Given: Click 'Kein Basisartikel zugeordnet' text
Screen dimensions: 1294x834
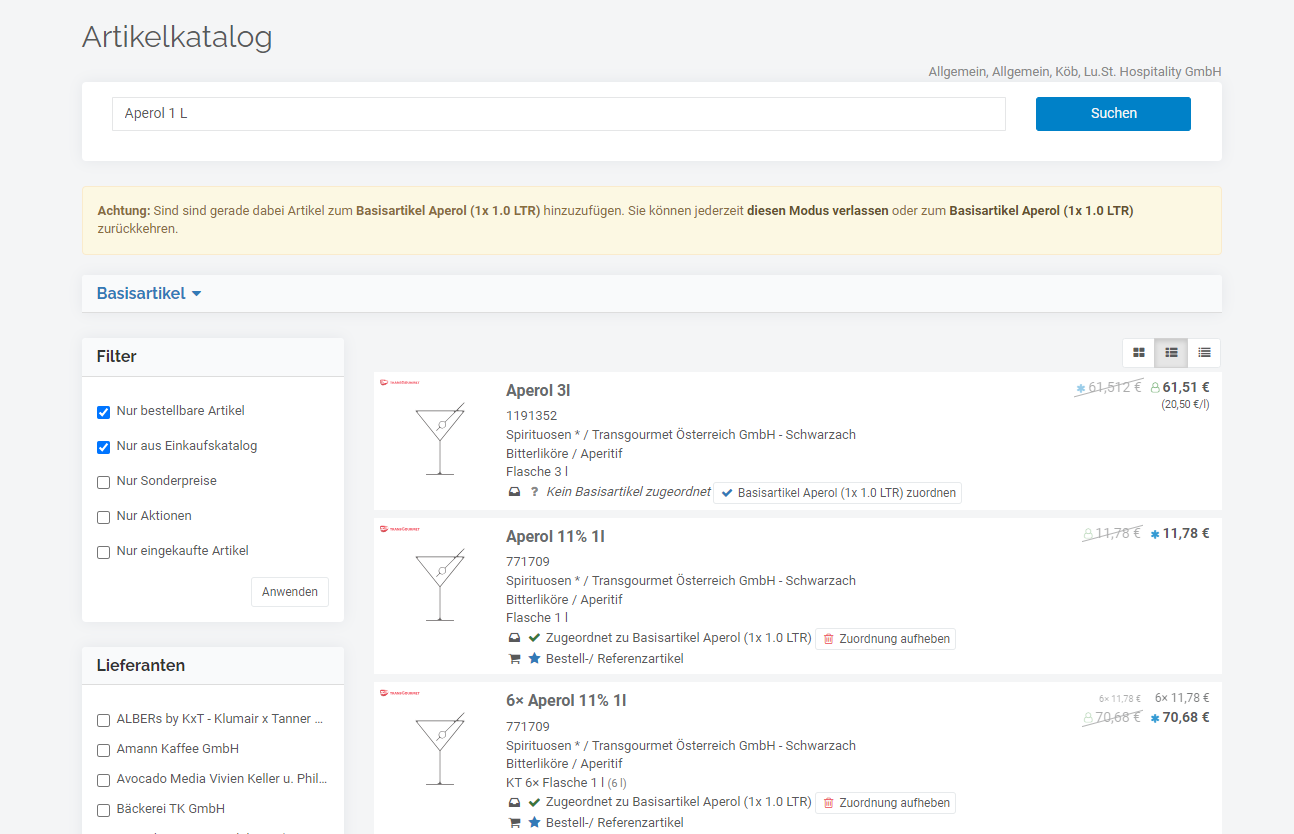Looking at the screenshot, I should point(628,492).
